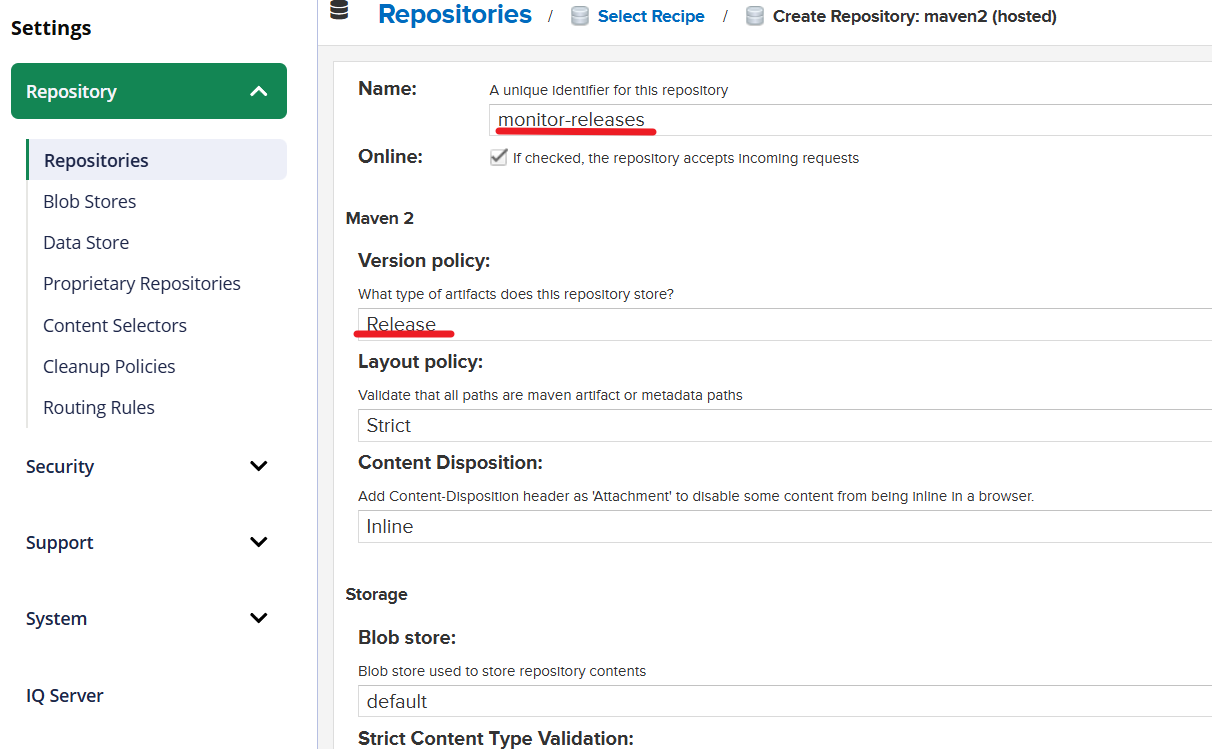This screenshot has height=749, width=1212.
Task: Click the database icon beside Create Repository
Action: (755, 16)
